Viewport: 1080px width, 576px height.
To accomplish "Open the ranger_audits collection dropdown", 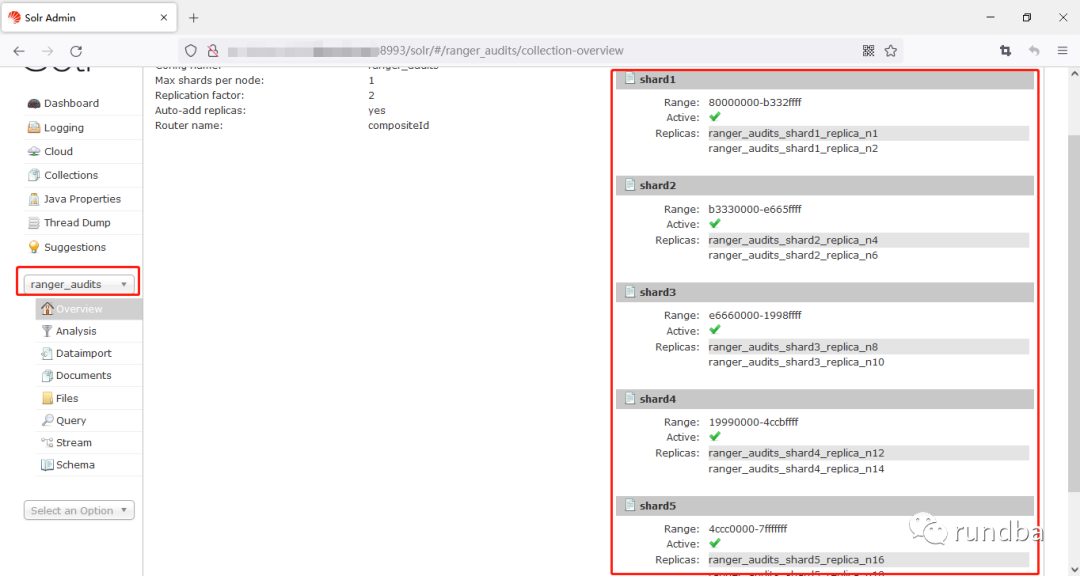I will 79,284.
